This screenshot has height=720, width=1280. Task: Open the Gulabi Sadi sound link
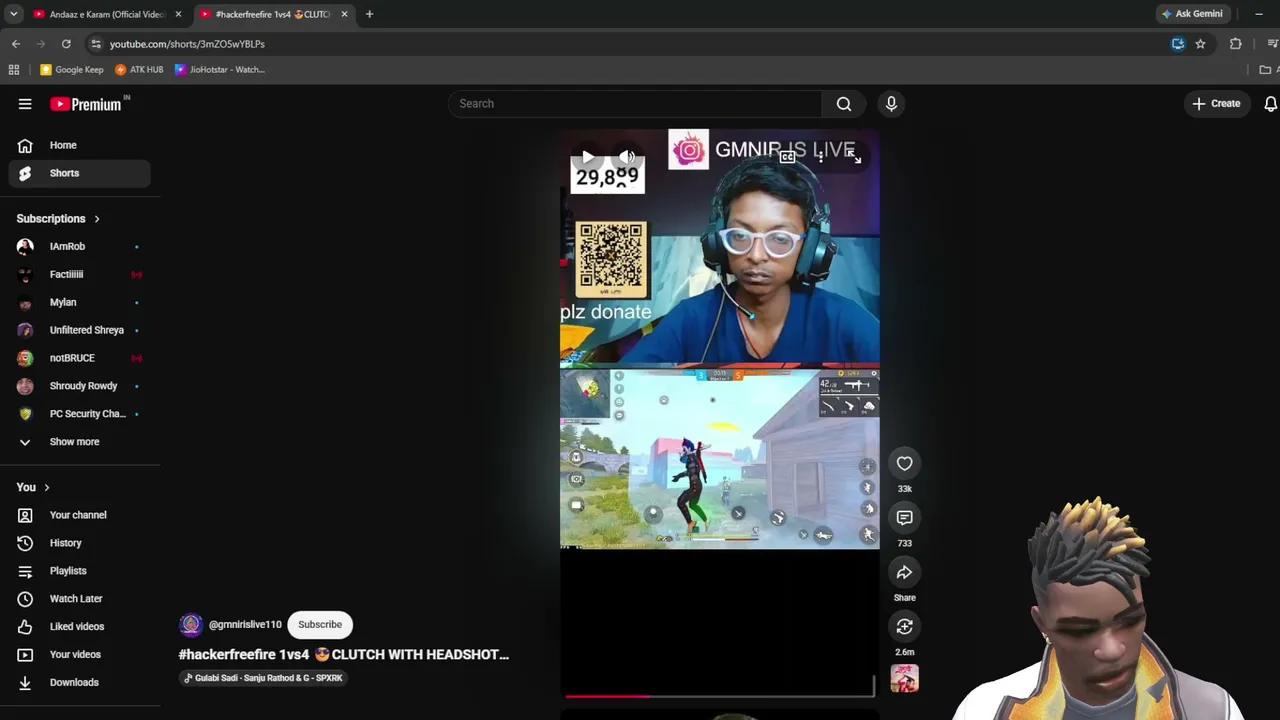click(263, 678)
